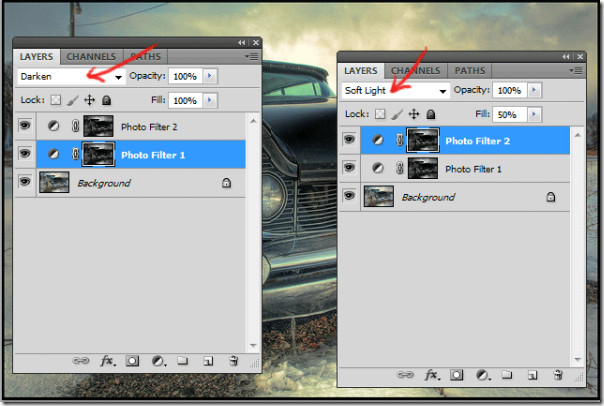The image size is (604, 406).
Task: Create new layer in right panel
Action: point(532,375)
